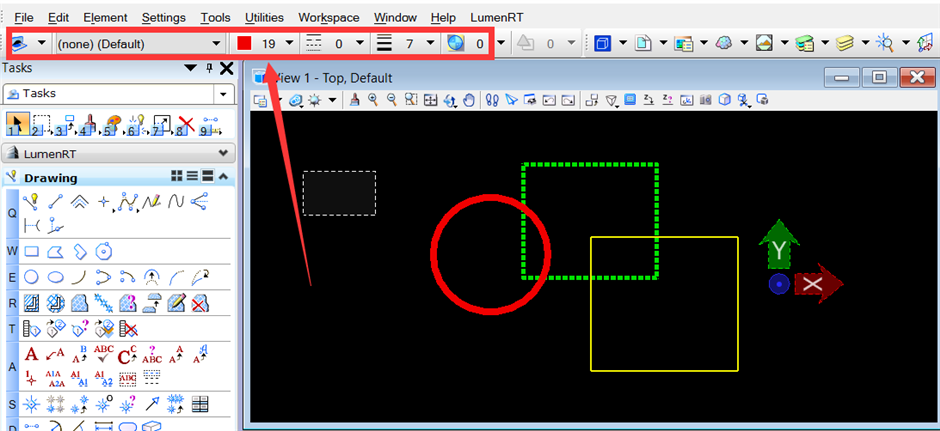Open the File menu

click(x=23, y=17)
